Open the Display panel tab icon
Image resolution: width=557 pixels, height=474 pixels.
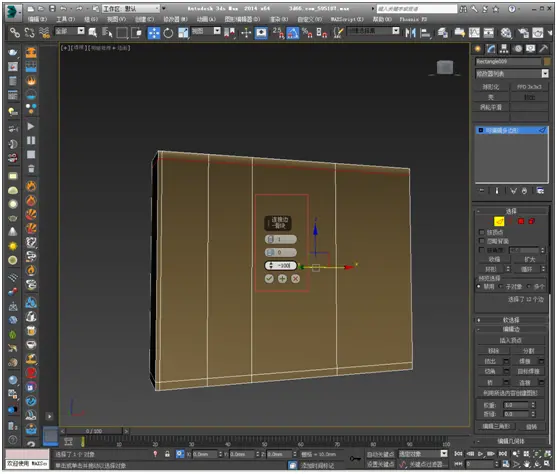(531, 49)
